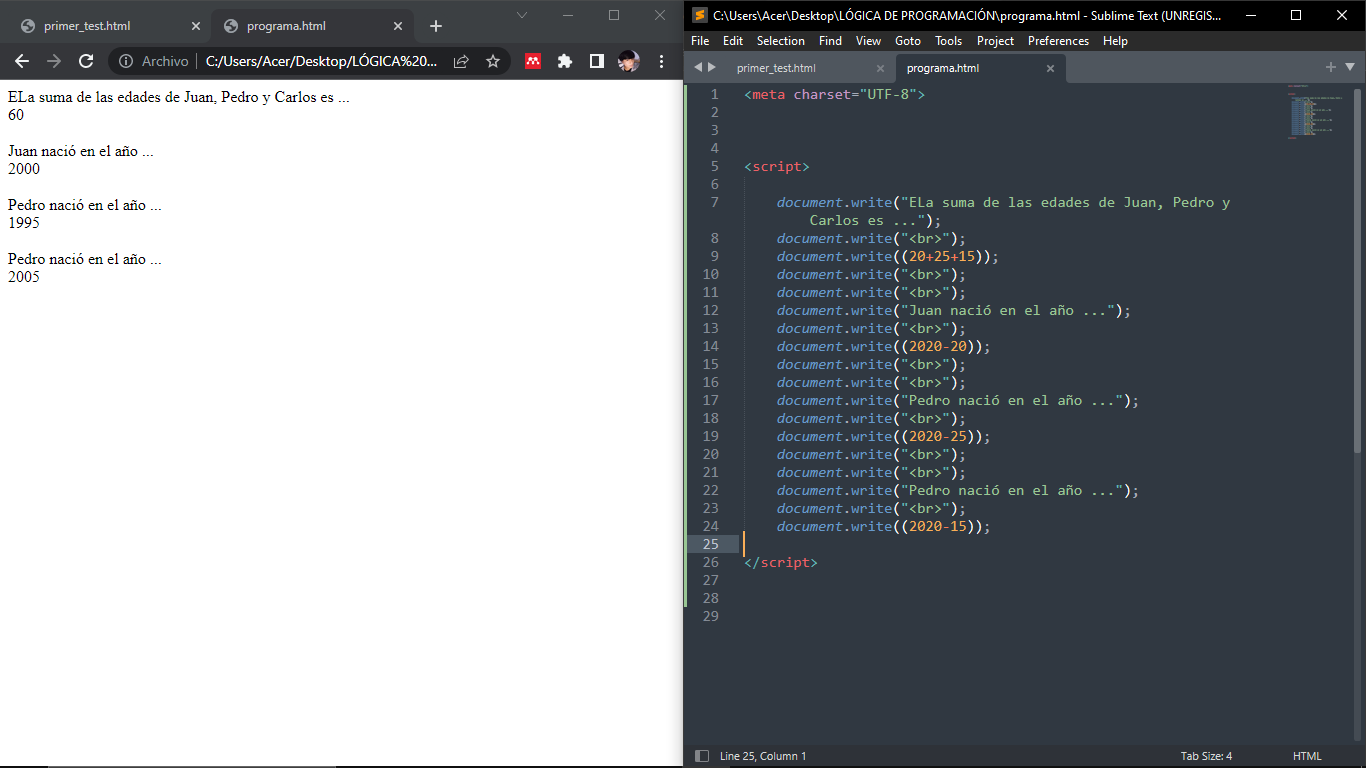Click the value 1995 on the web page

pos(24,223)
